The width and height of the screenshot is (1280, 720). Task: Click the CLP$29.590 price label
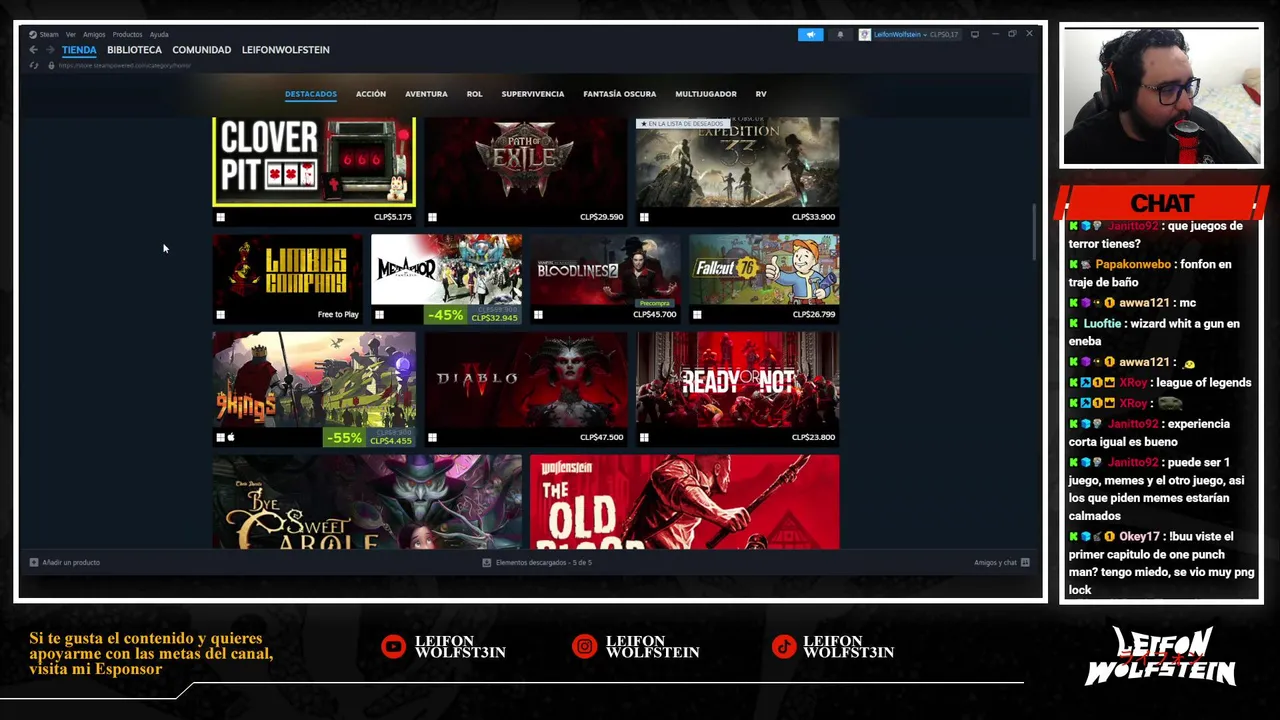[x=602, y=217]
